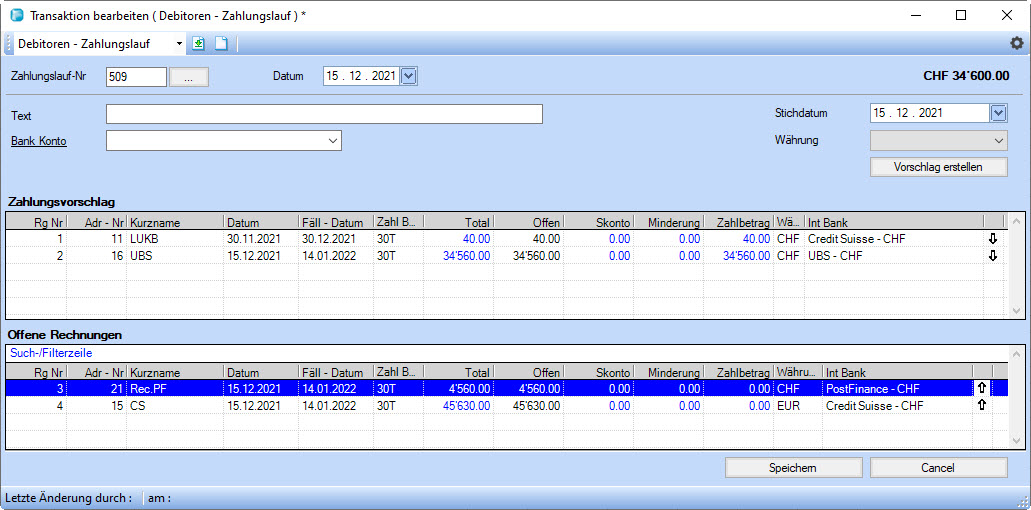
Task: Expand the Stichdatum date picker
Action: click(998, 113)
